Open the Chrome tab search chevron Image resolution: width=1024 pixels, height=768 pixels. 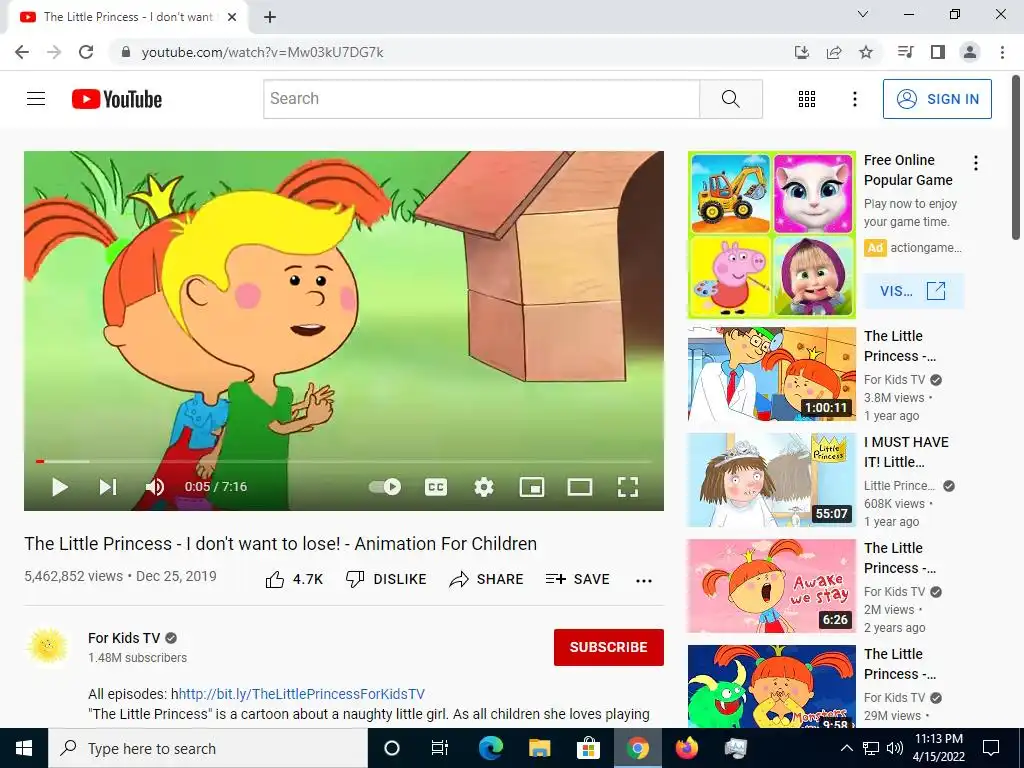pos(863,14)
